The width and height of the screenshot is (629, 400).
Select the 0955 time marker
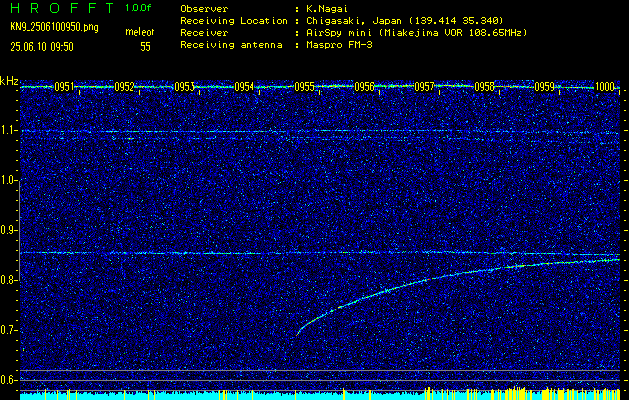[x=304, y=87]
